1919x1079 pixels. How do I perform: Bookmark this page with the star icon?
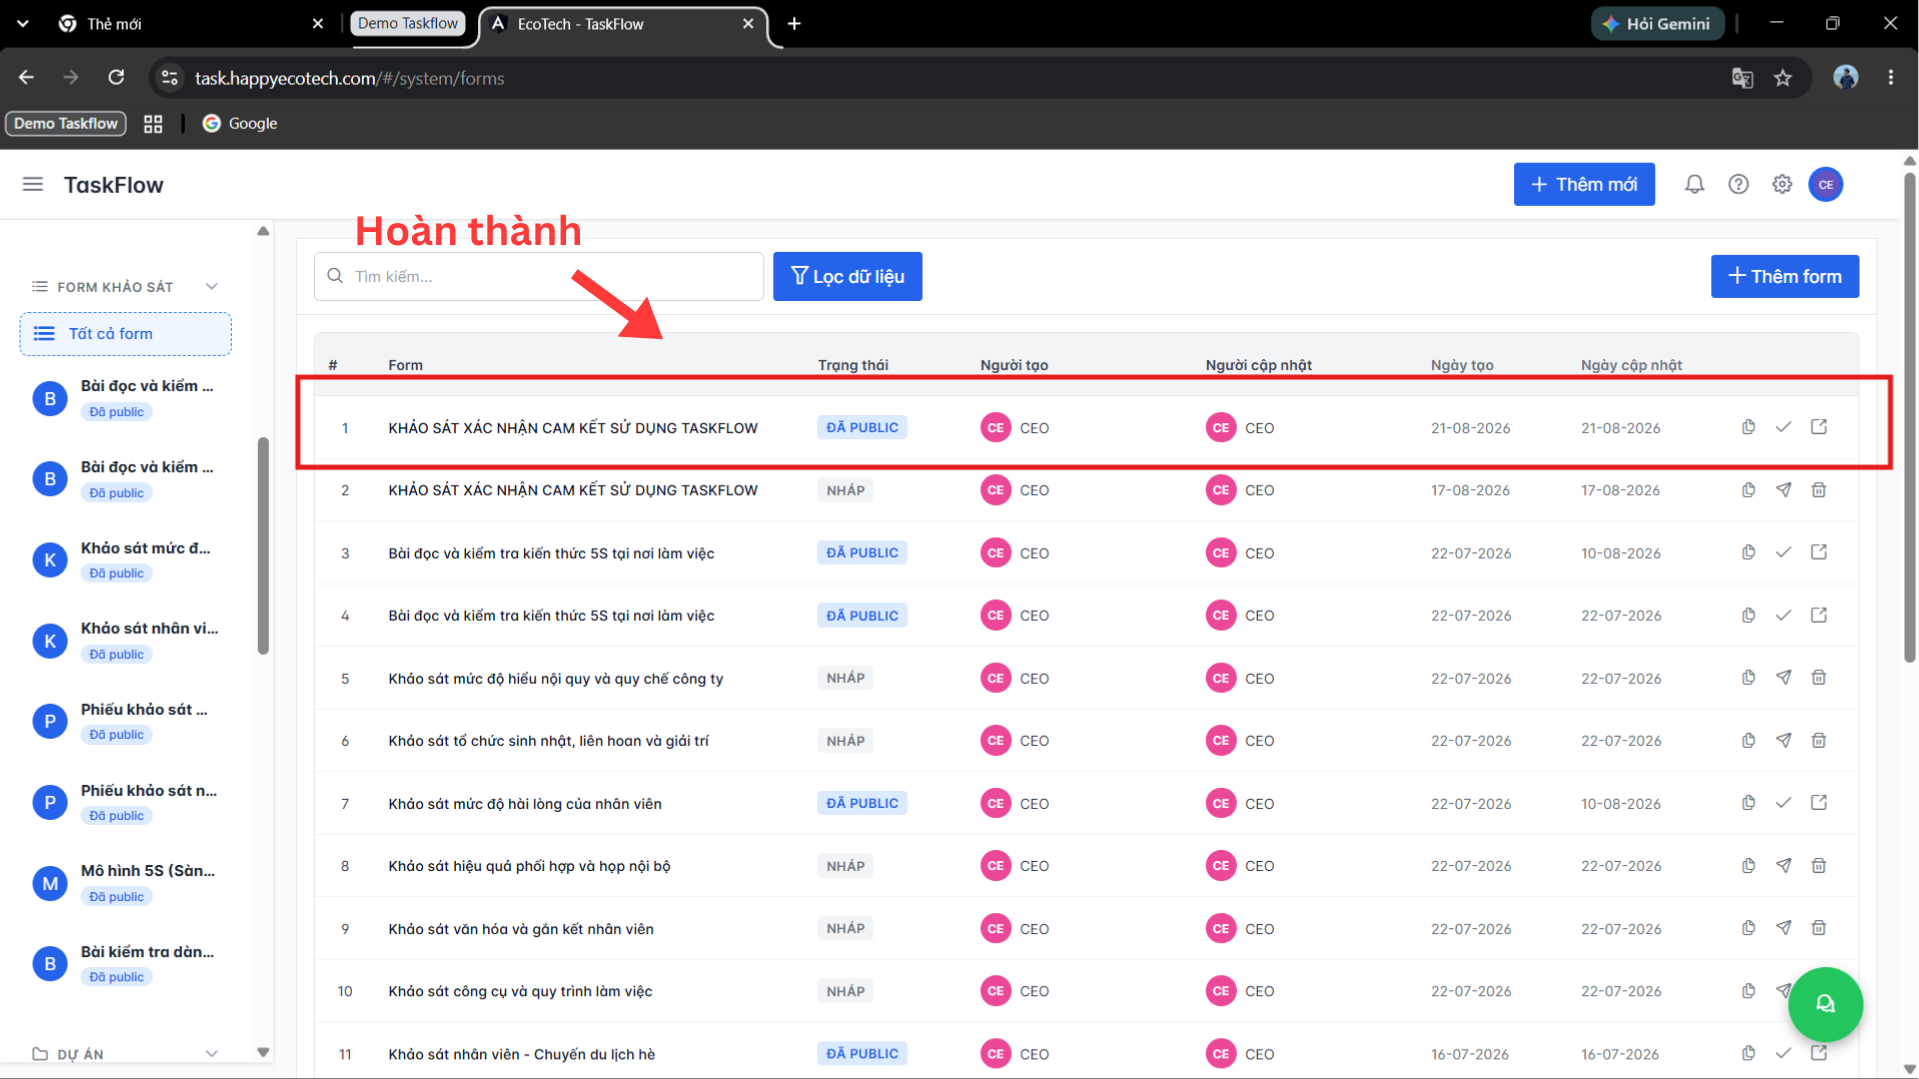tap(1783, 78)
